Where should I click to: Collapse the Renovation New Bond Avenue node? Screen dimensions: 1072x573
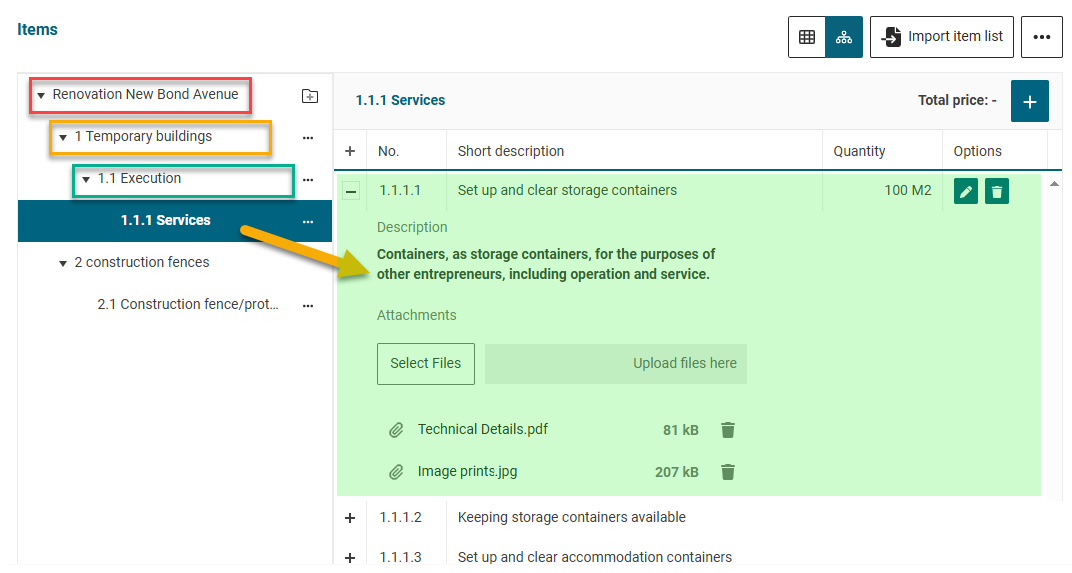click(x=41, y=96)
